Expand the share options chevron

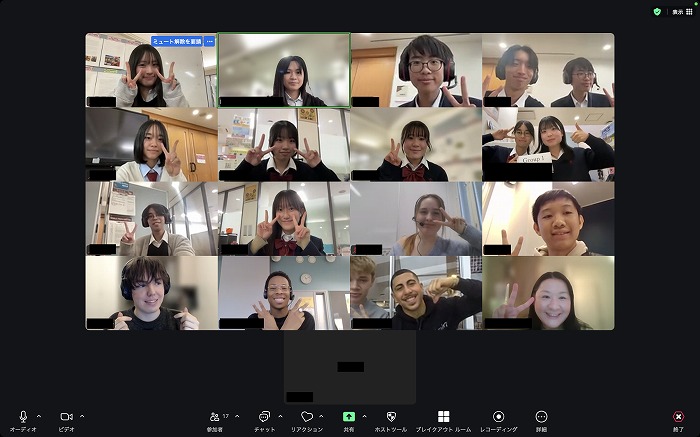(x=364, y=415)
